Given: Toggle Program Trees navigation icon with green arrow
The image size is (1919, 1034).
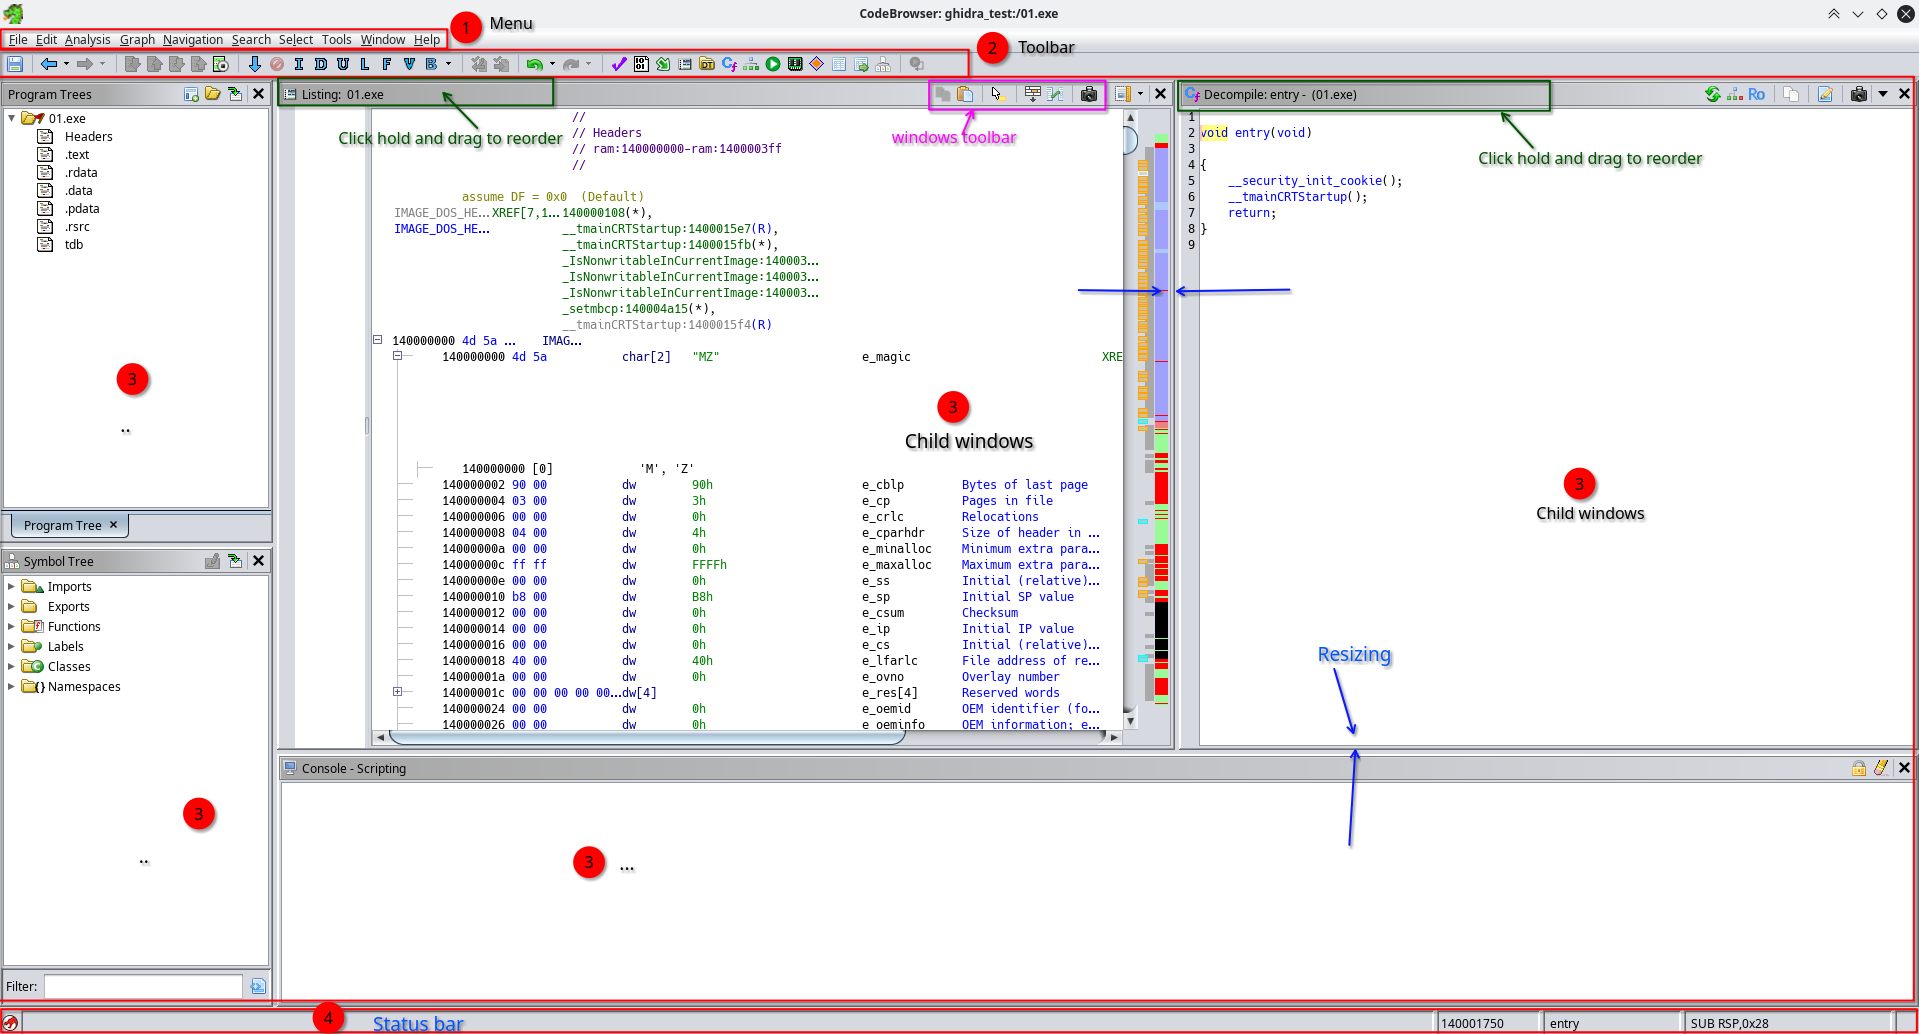Looking at the screenshot, I should (235, 93).
